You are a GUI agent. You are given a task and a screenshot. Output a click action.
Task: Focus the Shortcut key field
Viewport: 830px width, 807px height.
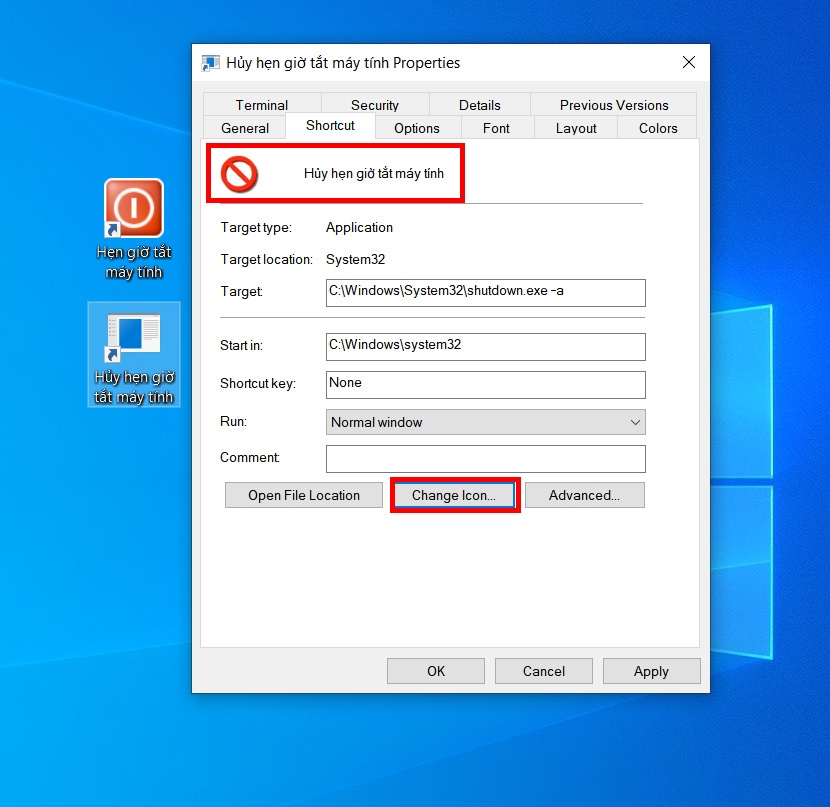click(x=485, y=385)
